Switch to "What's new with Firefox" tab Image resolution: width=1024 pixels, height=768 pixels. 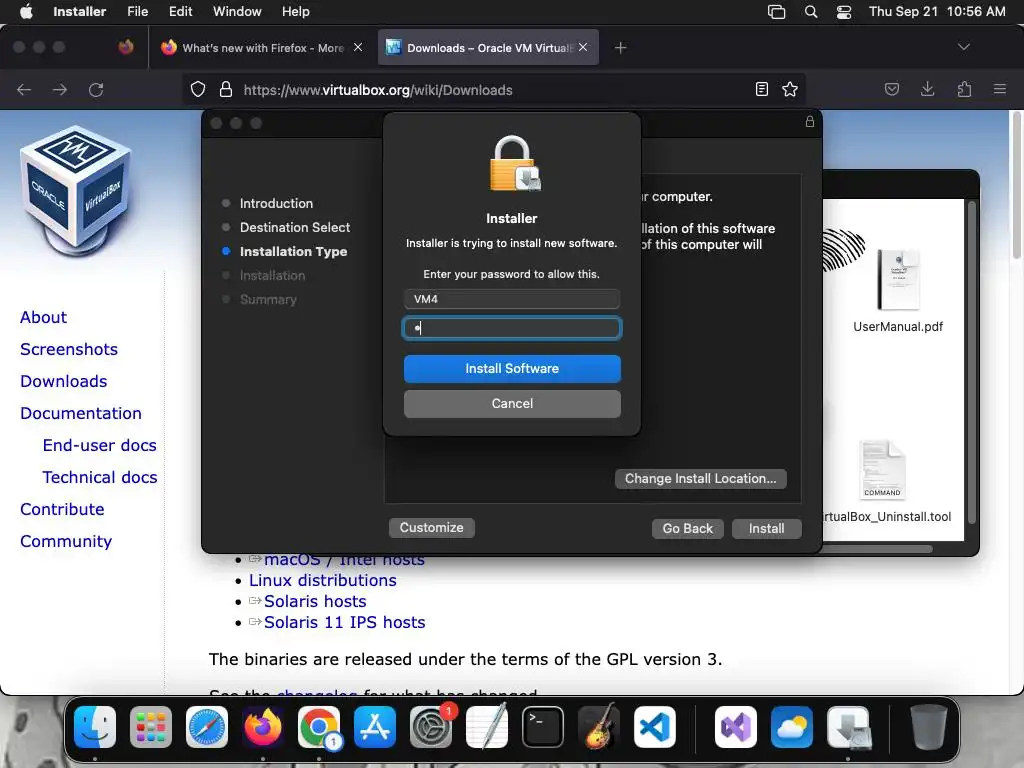[261, 48]
